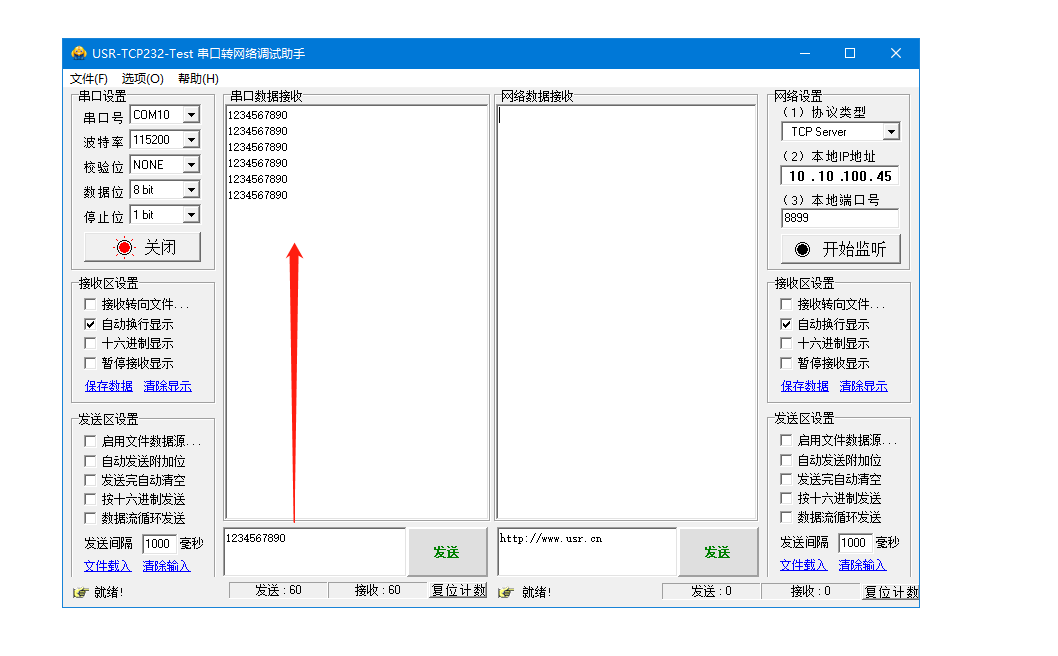
Task: Enable network 按十六进制发送 checkbox
Action: (x=786, y=498)
